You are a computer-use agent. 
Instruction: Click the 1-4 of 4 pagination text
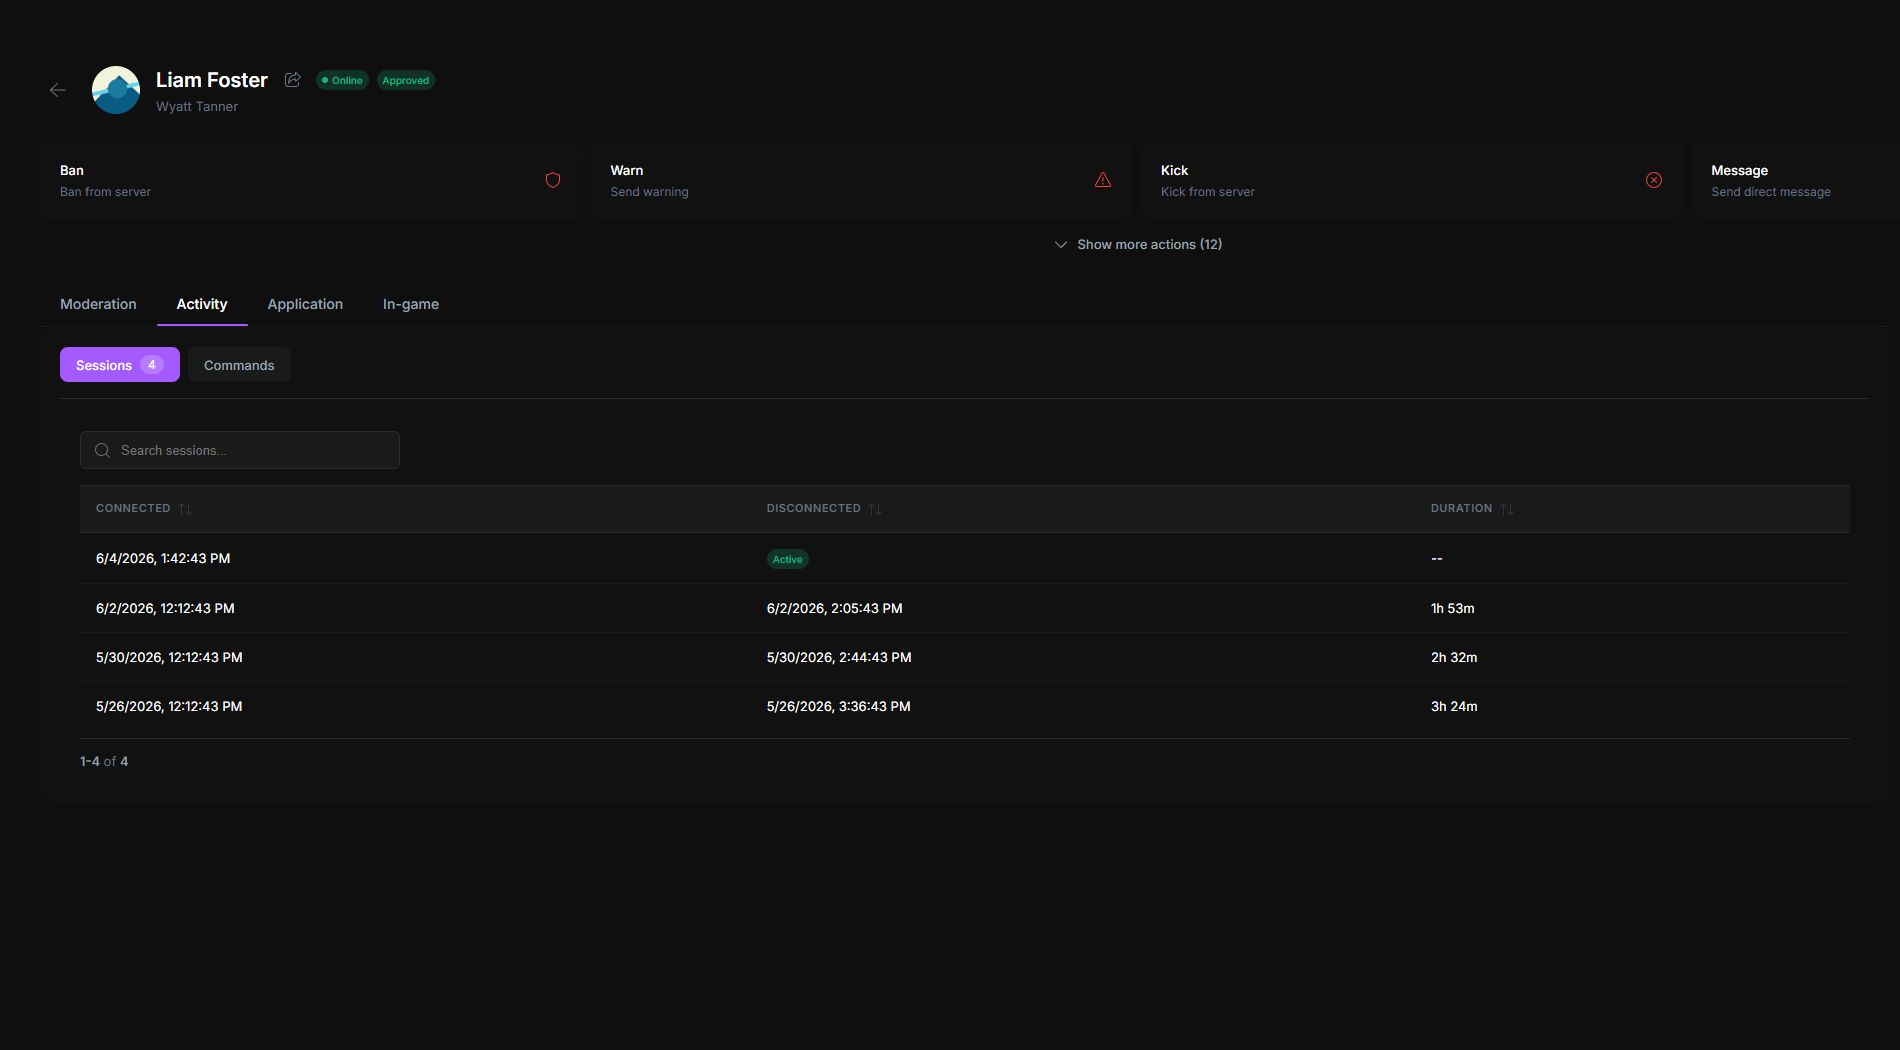[x=104, y=761]
